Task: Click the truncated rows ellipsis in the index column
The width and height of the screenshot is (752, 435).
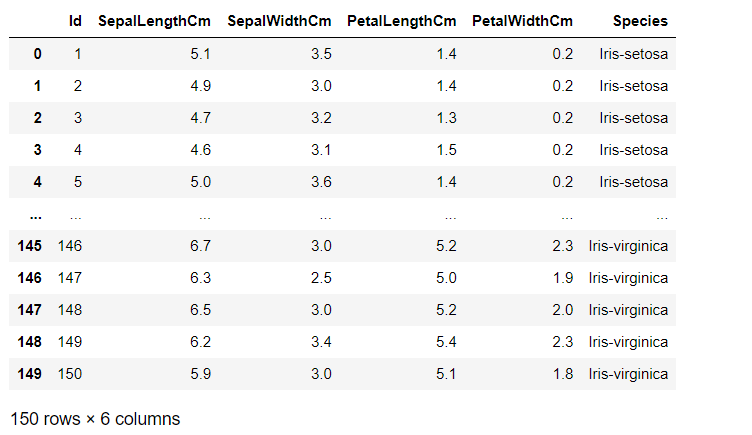Action: [x=35, y=217]
